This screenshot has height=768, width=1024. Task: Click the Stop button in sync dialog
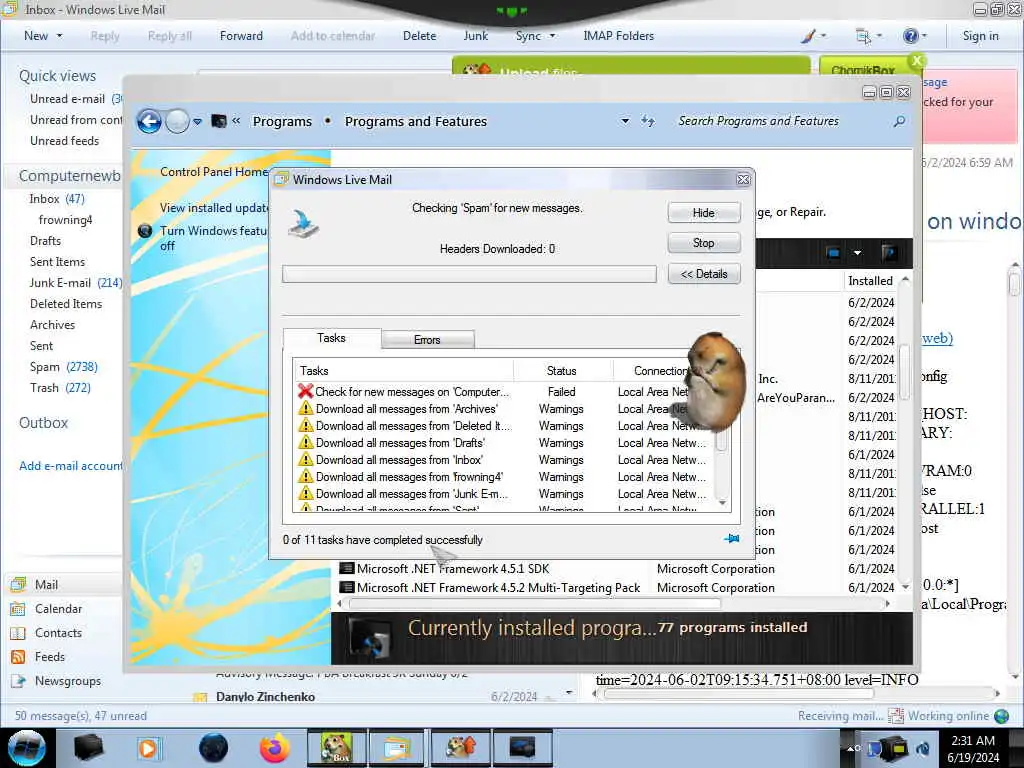coord(703,243)
